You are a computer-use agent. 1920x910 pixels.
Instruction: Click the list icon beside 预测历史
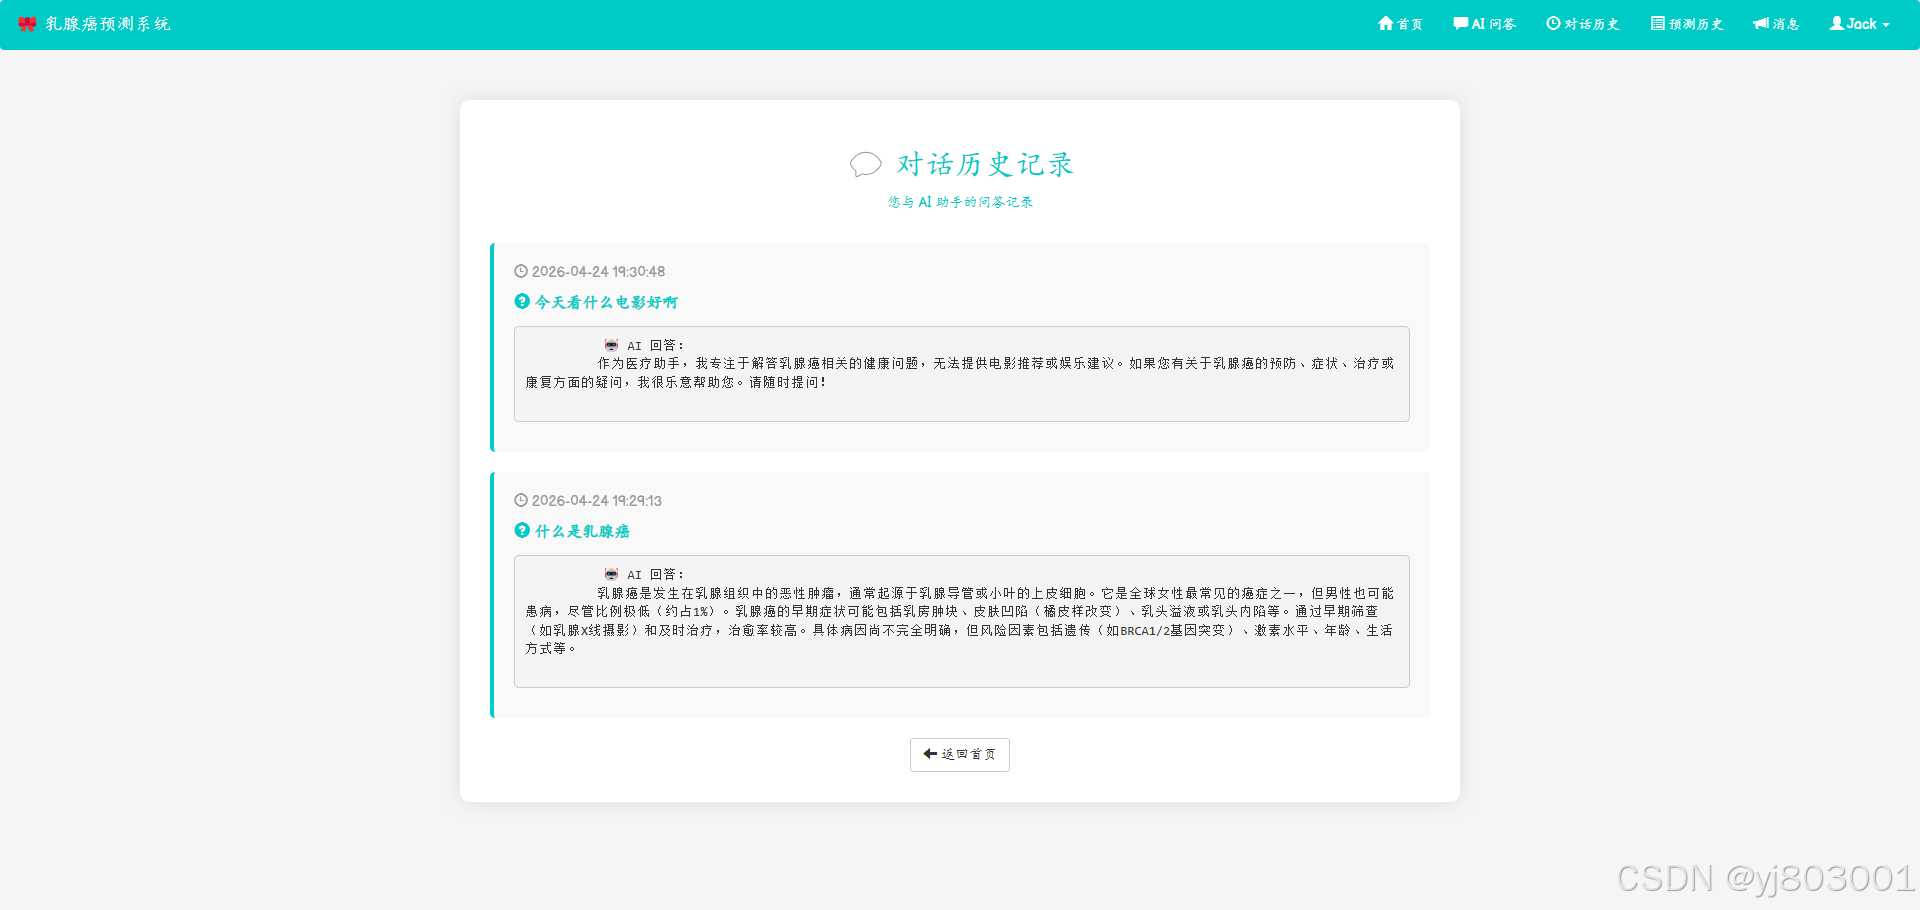[x=1658, y=23]
